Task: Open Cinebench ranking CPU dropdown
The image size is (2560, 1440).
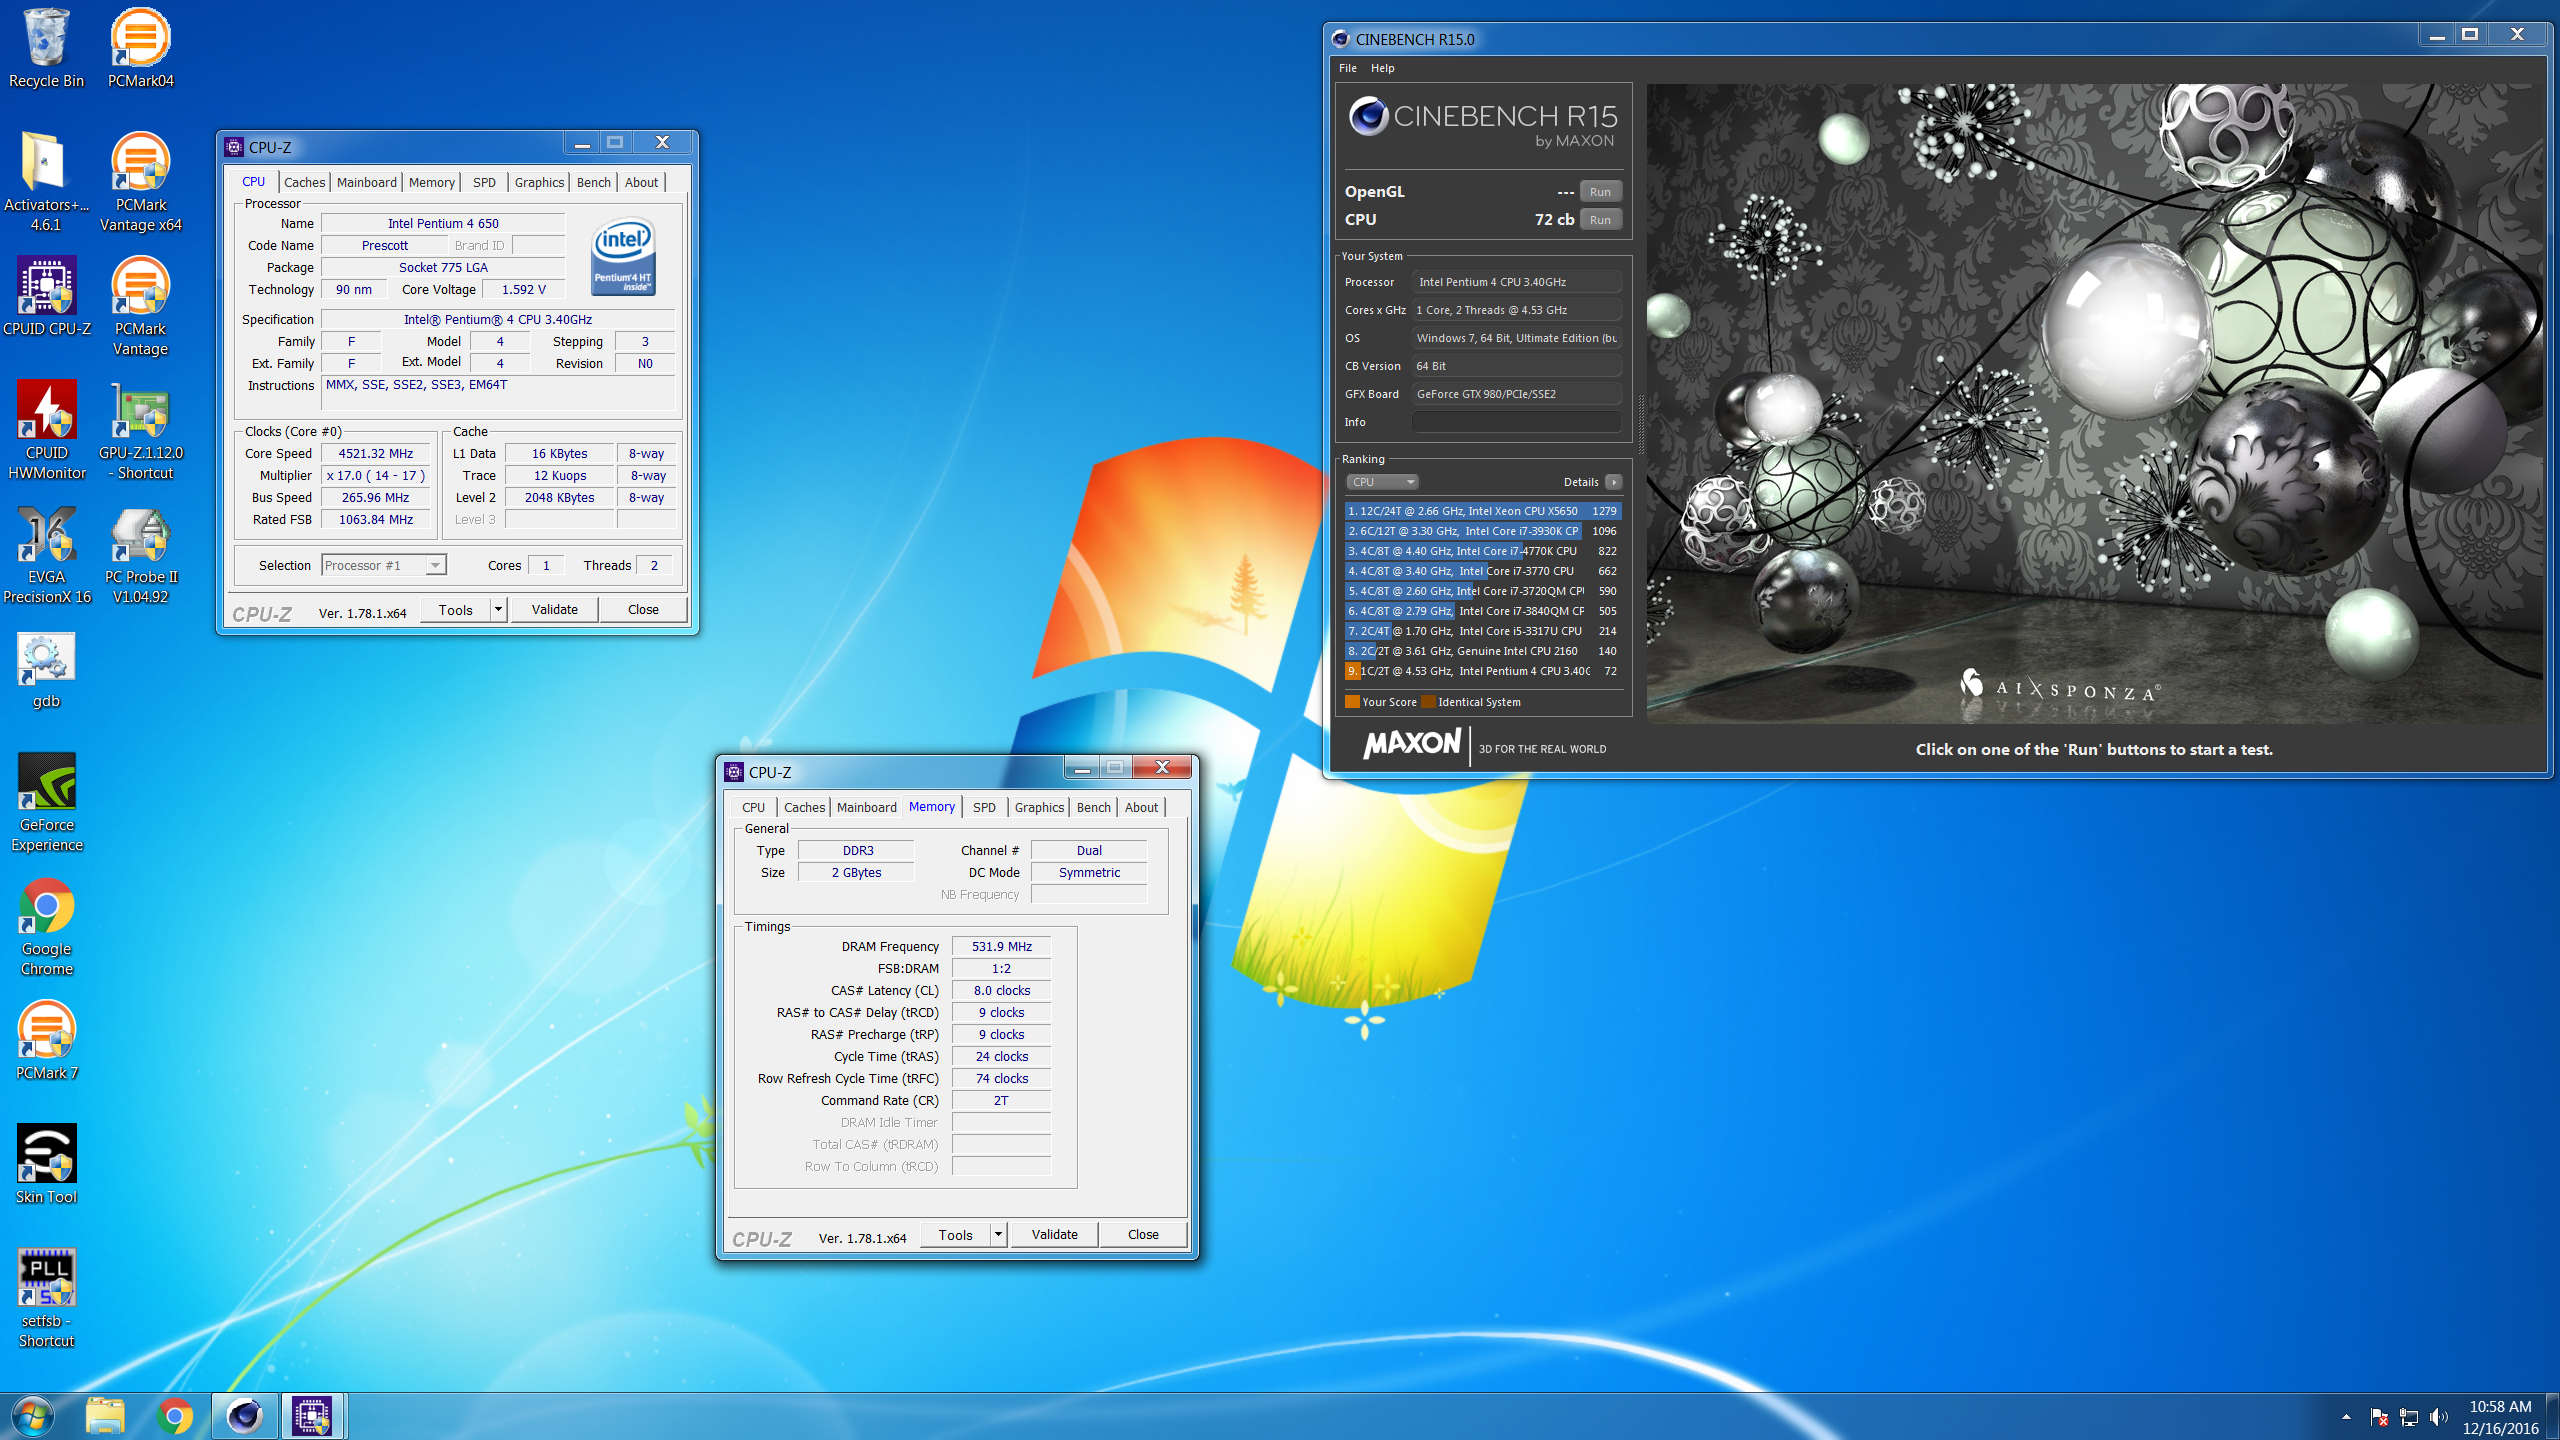Action: pyautogui.click(x=1382, y=482)
